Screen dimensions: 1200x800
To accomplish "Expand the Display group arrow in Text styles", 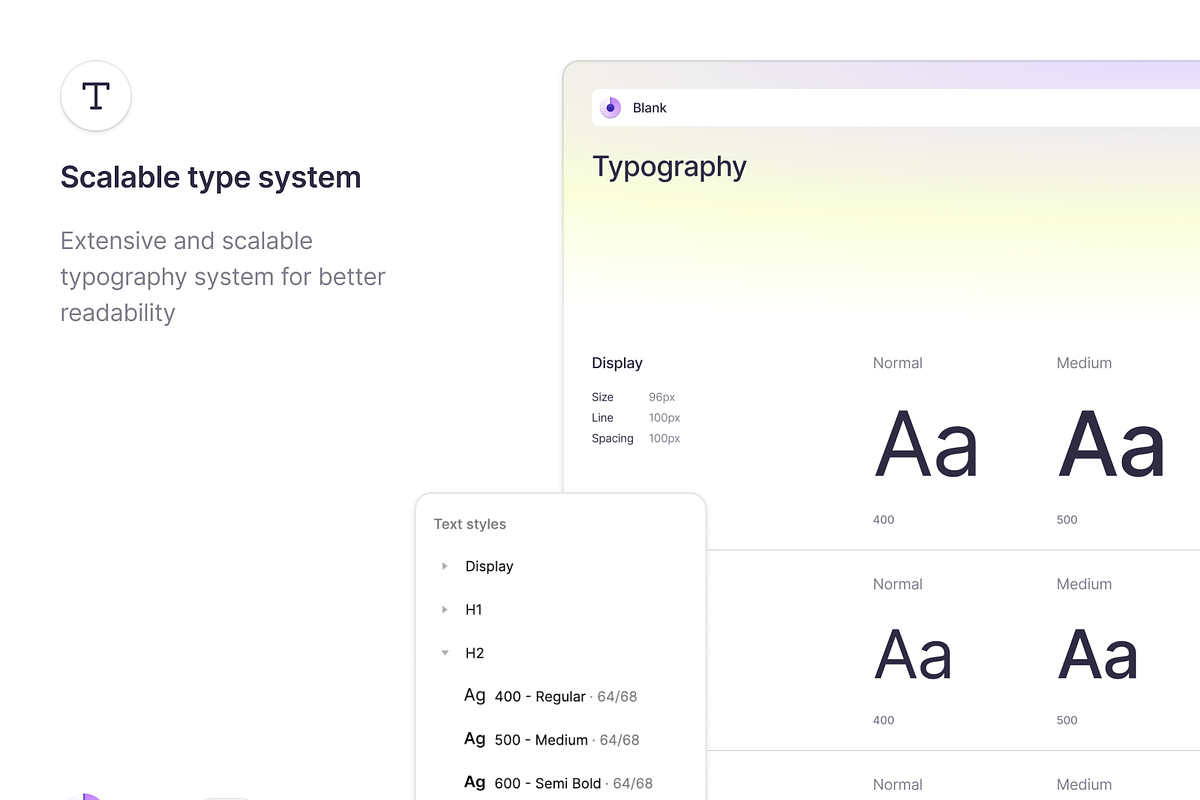I will tap(445, 566).
